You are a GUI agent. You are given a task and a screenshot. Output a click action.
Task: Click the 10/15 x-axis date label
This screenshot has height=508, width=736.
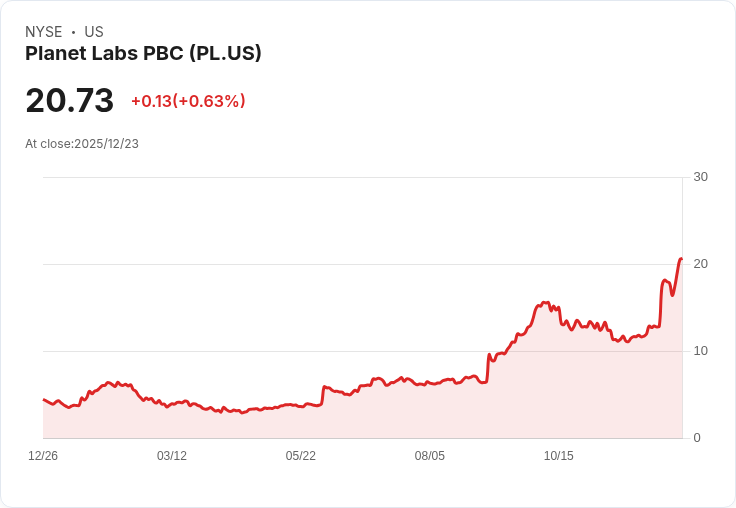click(559, 456)
